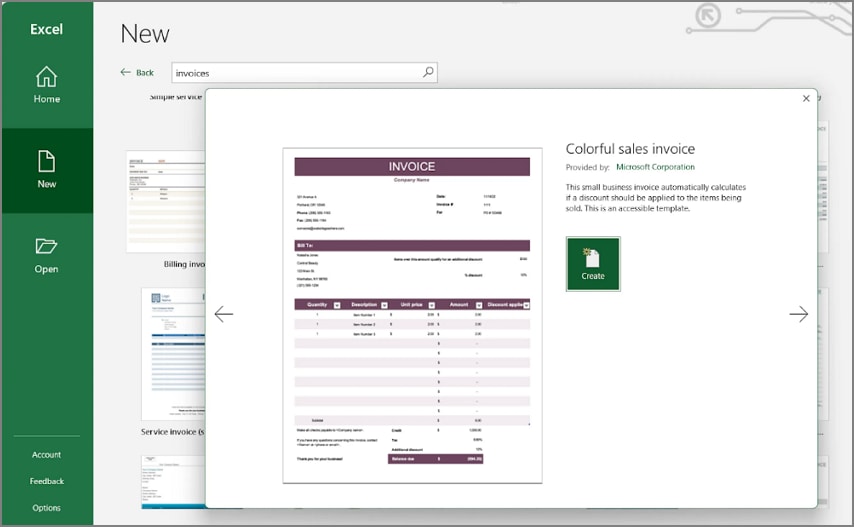Open Account in the sidebar

[46, 455]
